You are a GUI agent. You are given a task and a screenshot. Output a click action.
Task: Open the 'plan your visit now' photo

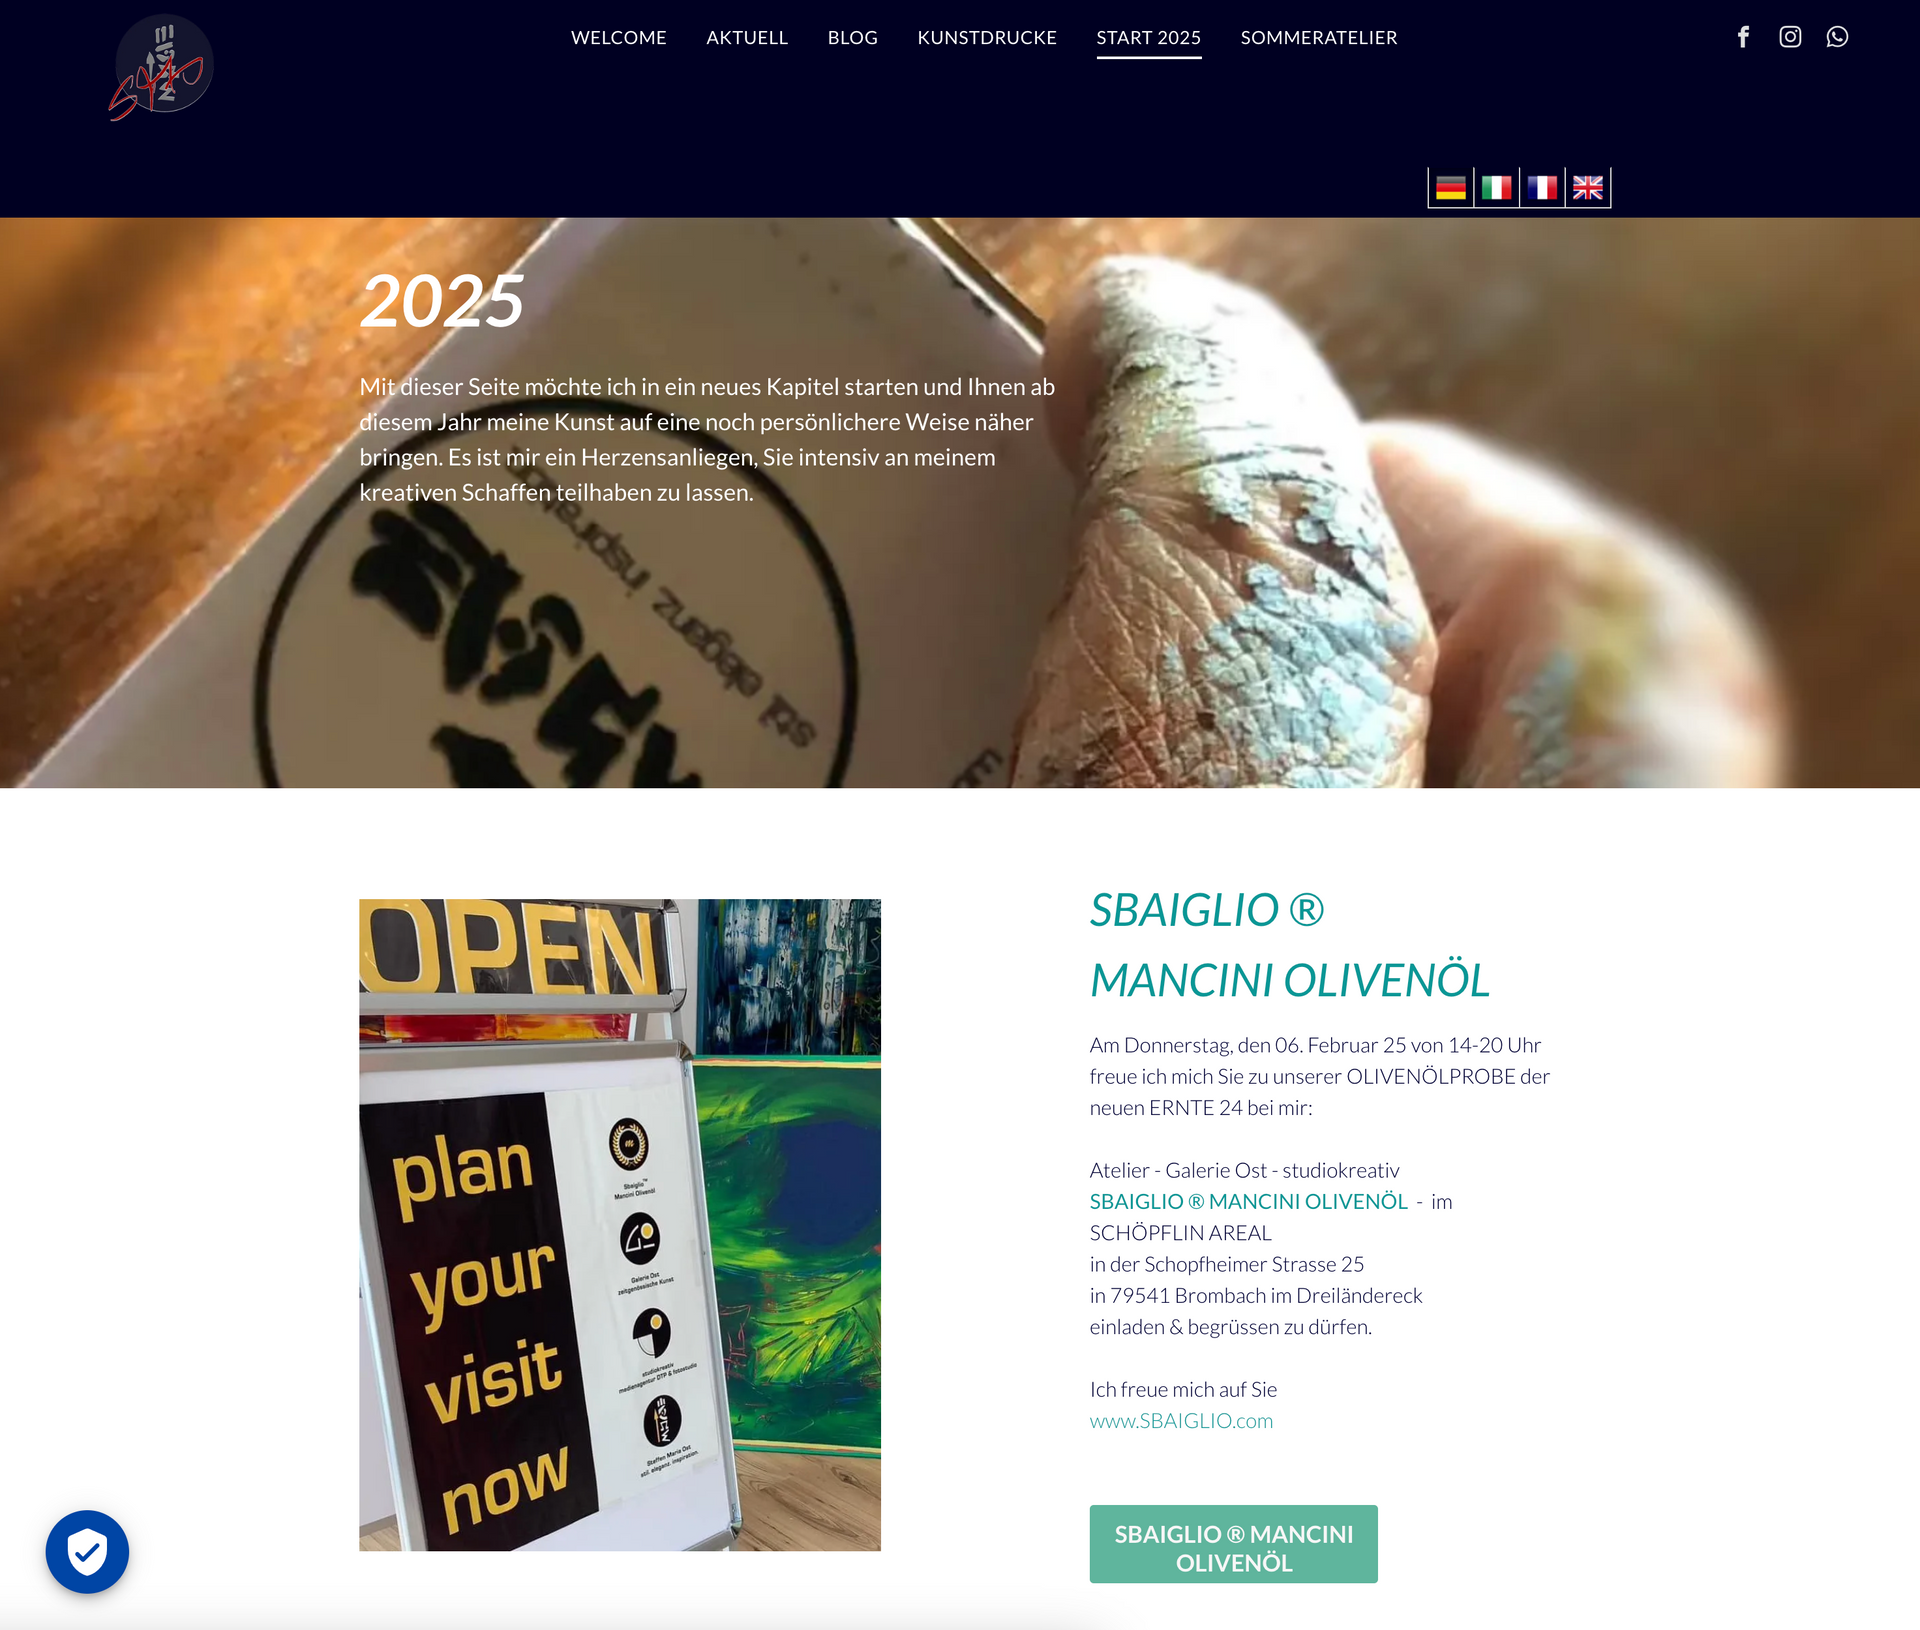click(620, 1225)
